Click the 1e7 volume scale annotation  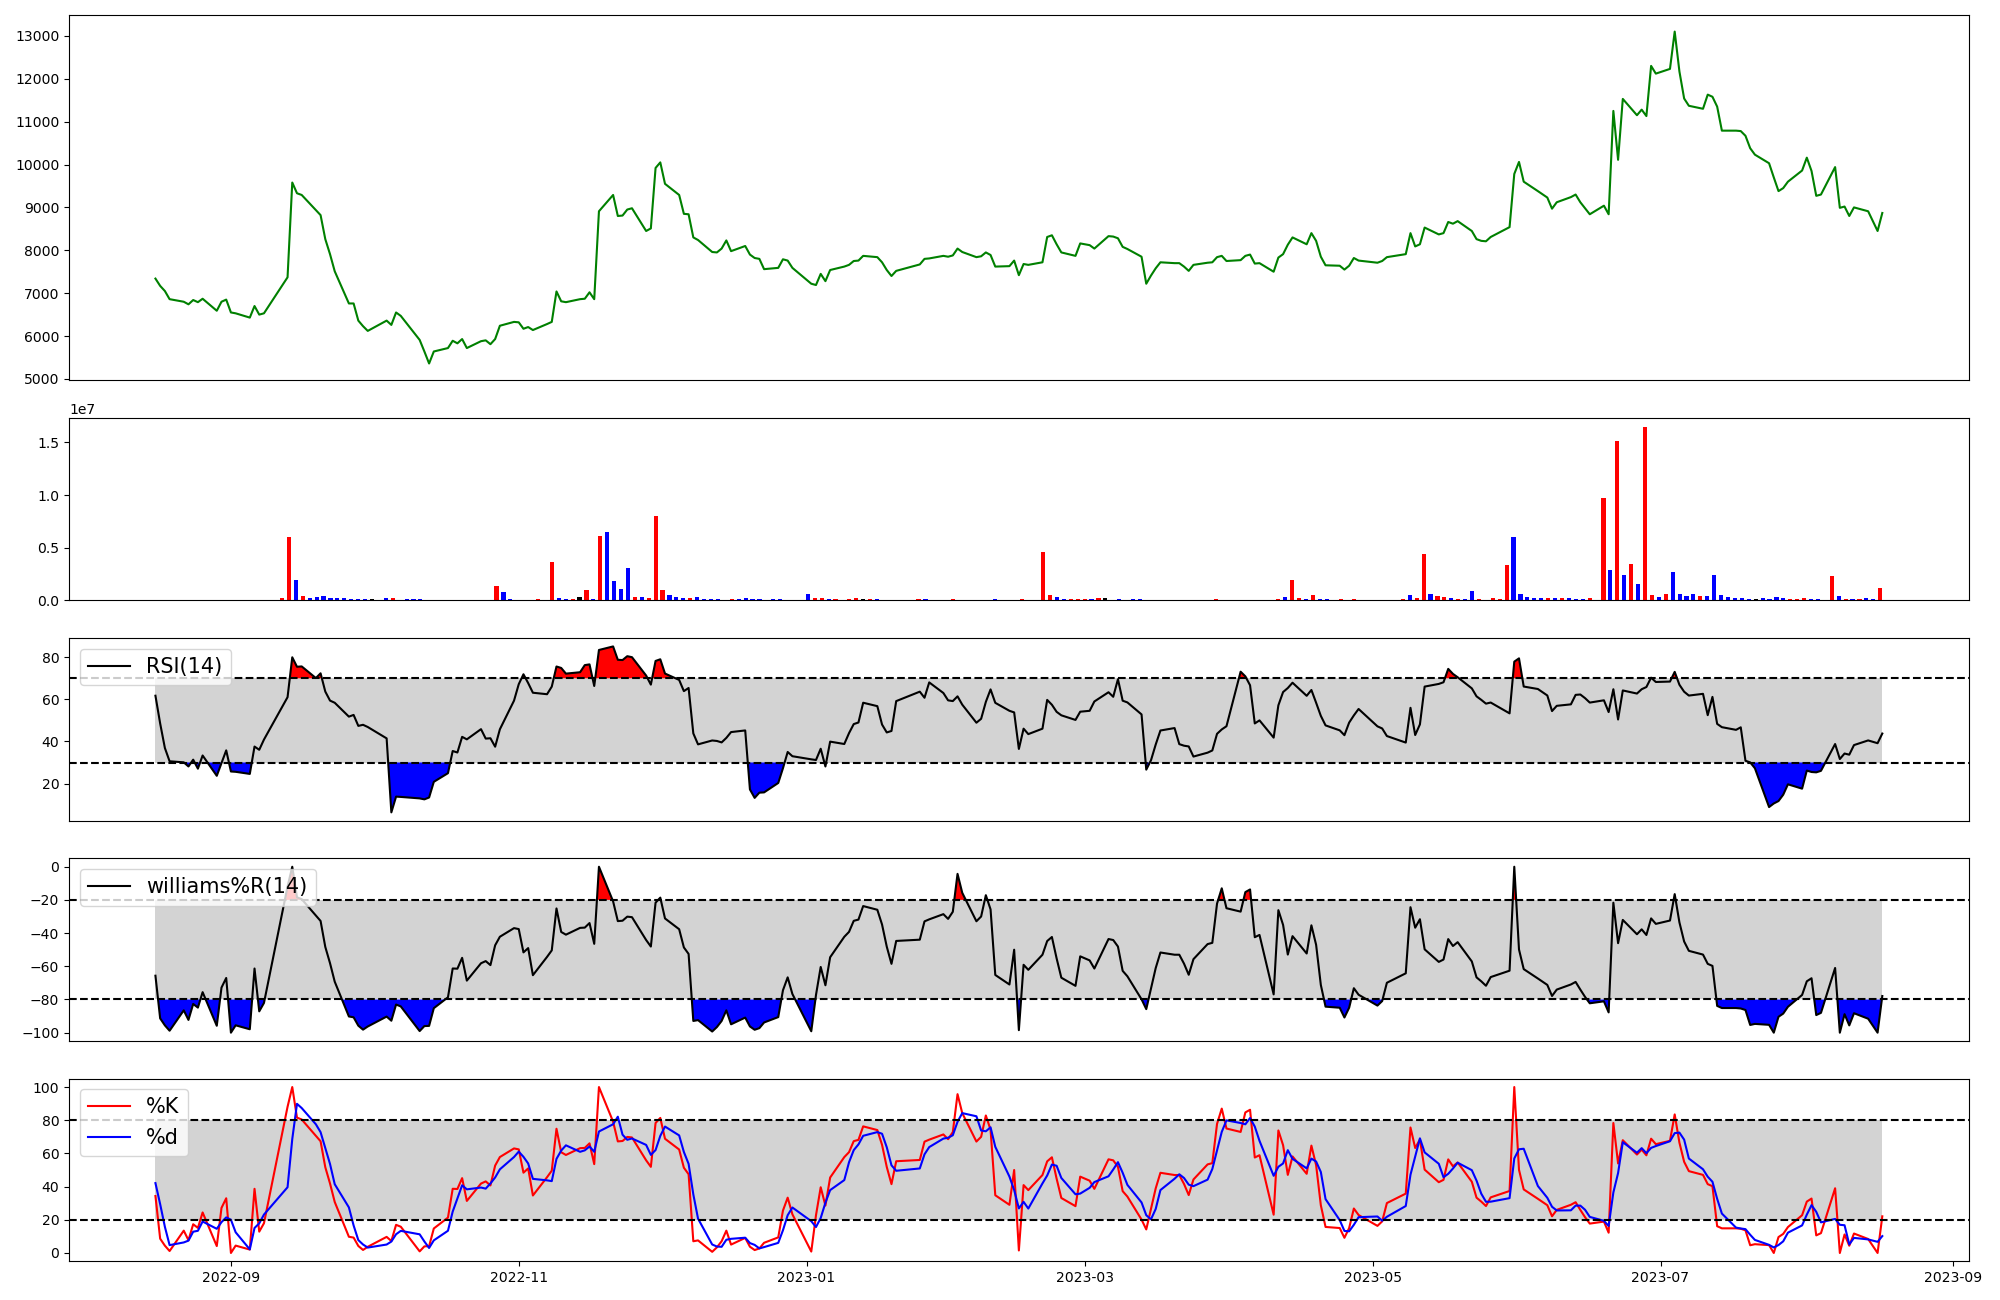tap(82, 409)
